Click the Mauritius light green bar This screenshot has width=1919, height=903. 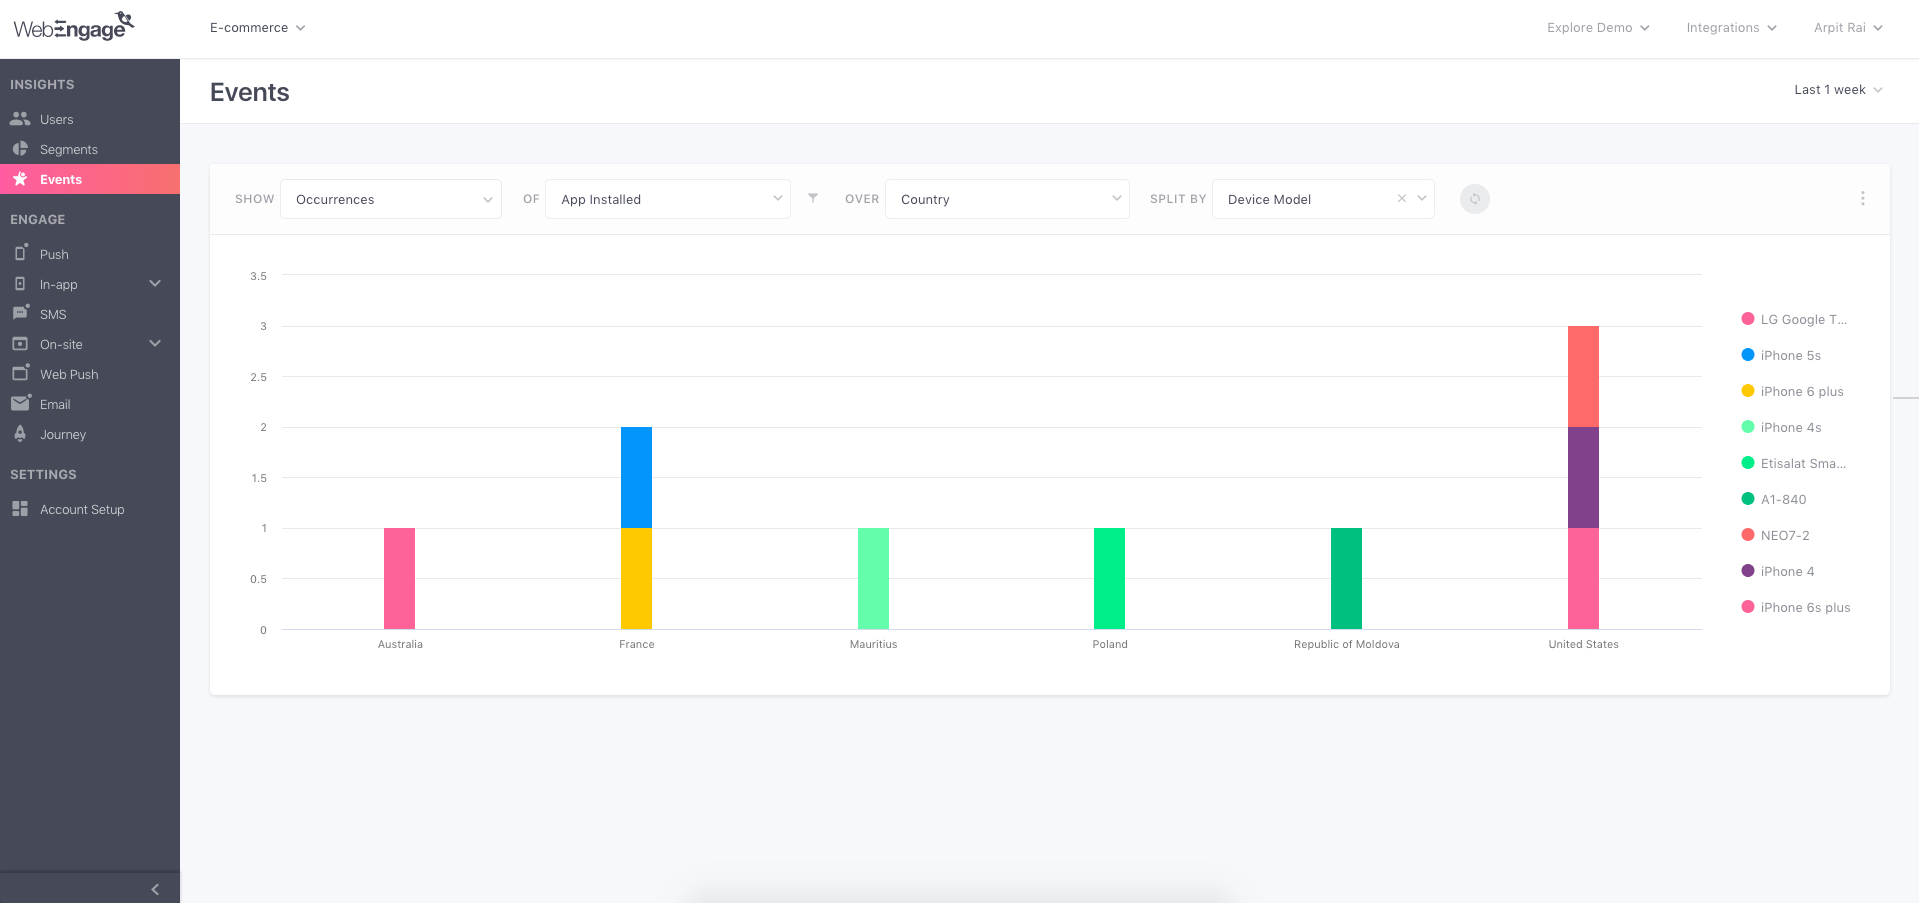point(873,578)
